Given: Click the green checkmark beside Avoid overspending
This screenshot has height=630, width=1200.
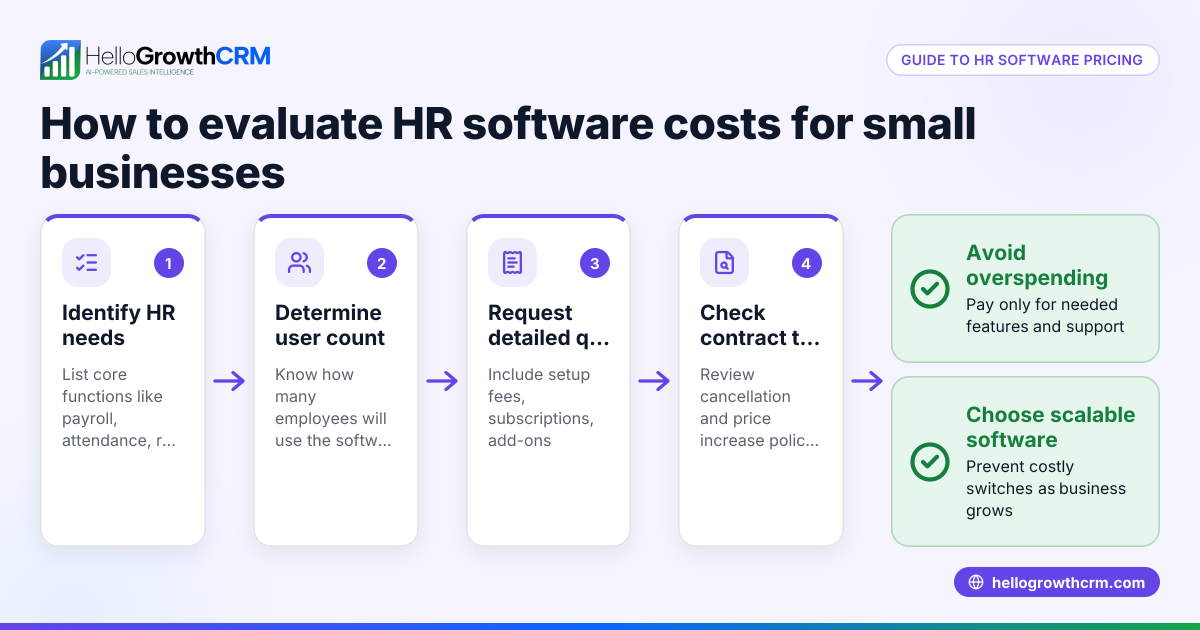Looking at the screenshot, I should pyautogui.click(x=930, y=289).
